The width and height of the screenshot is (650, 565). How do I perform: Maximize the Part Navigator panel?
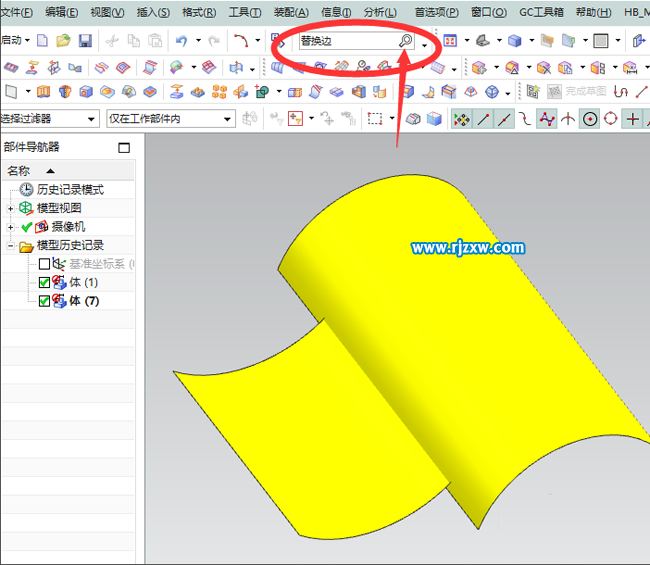click(124, 147)
